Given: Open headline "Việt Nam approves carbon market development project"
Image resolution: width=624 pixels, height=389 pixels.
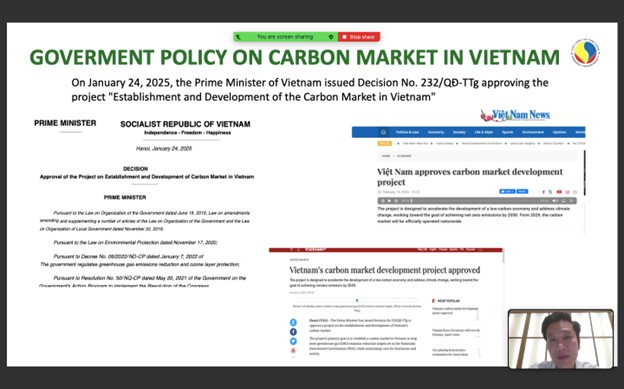Looking at the screenshot, I should [470, 177].
